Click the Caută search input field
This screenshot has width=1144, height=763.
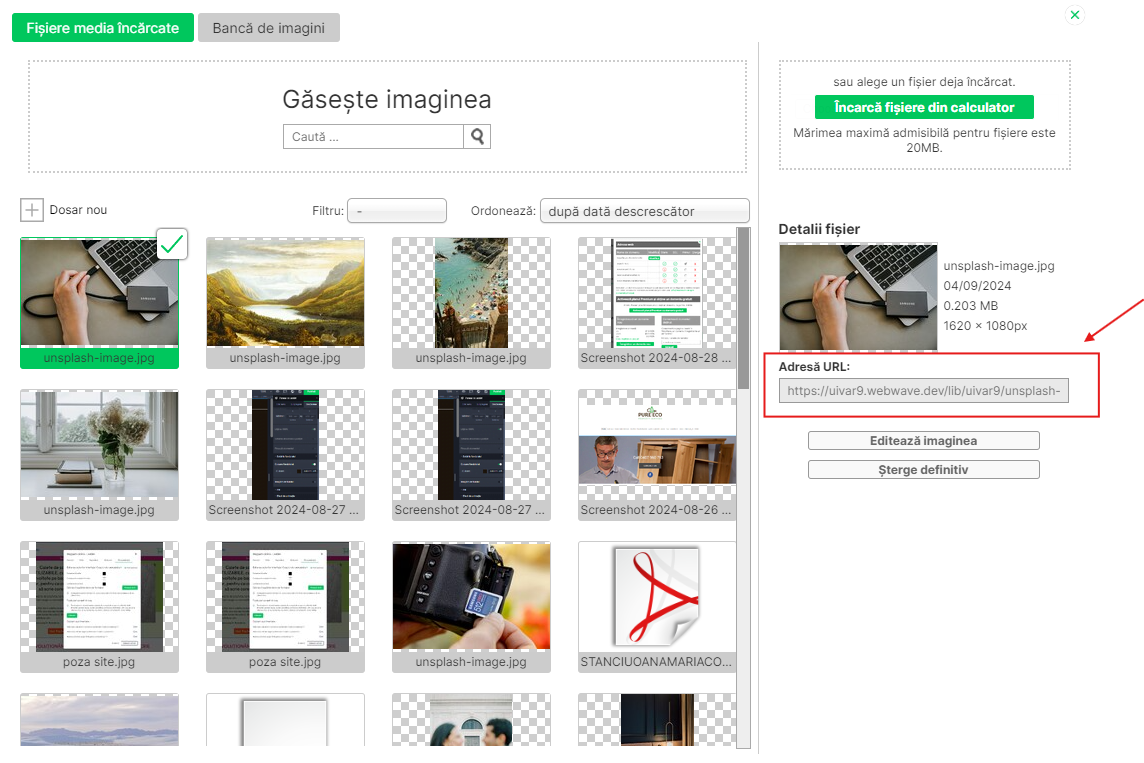pyautogui.click(x=374, y=137)
